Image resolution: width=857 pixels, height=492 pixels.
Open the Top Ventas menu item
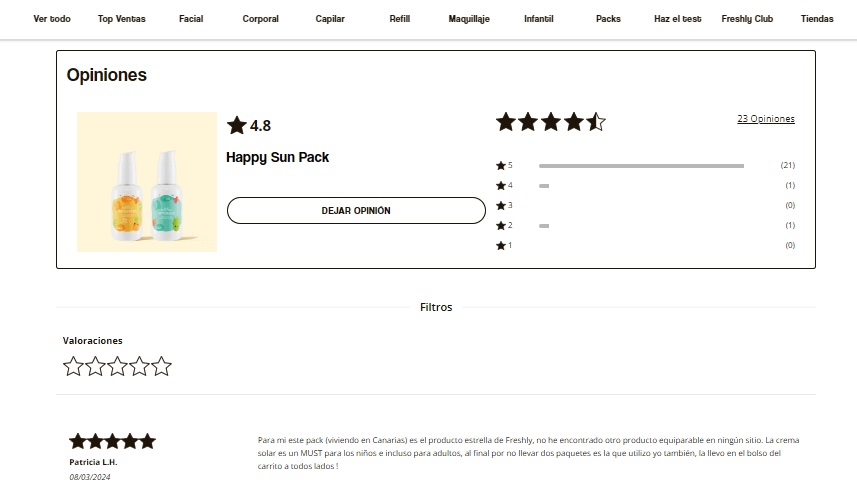121,19
